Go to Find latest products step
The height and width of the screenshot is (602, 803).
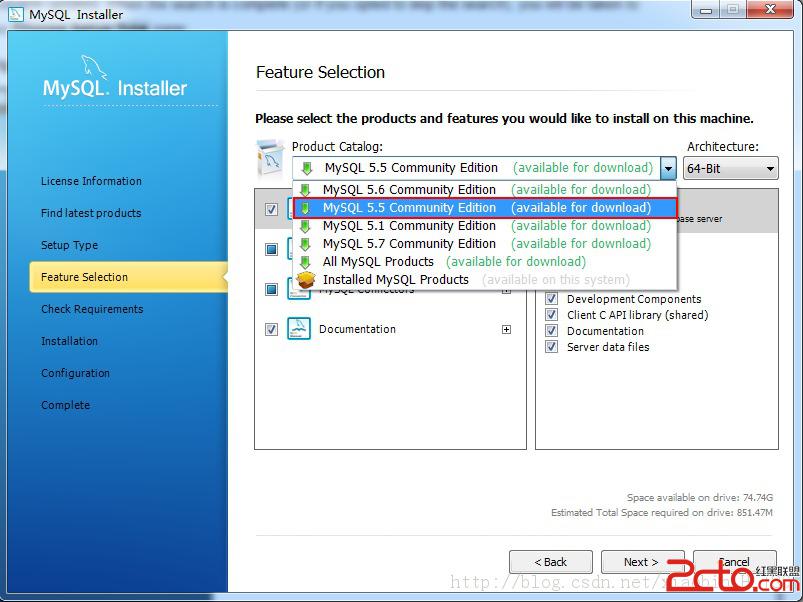pyautogui.click(x=91, y=213)
